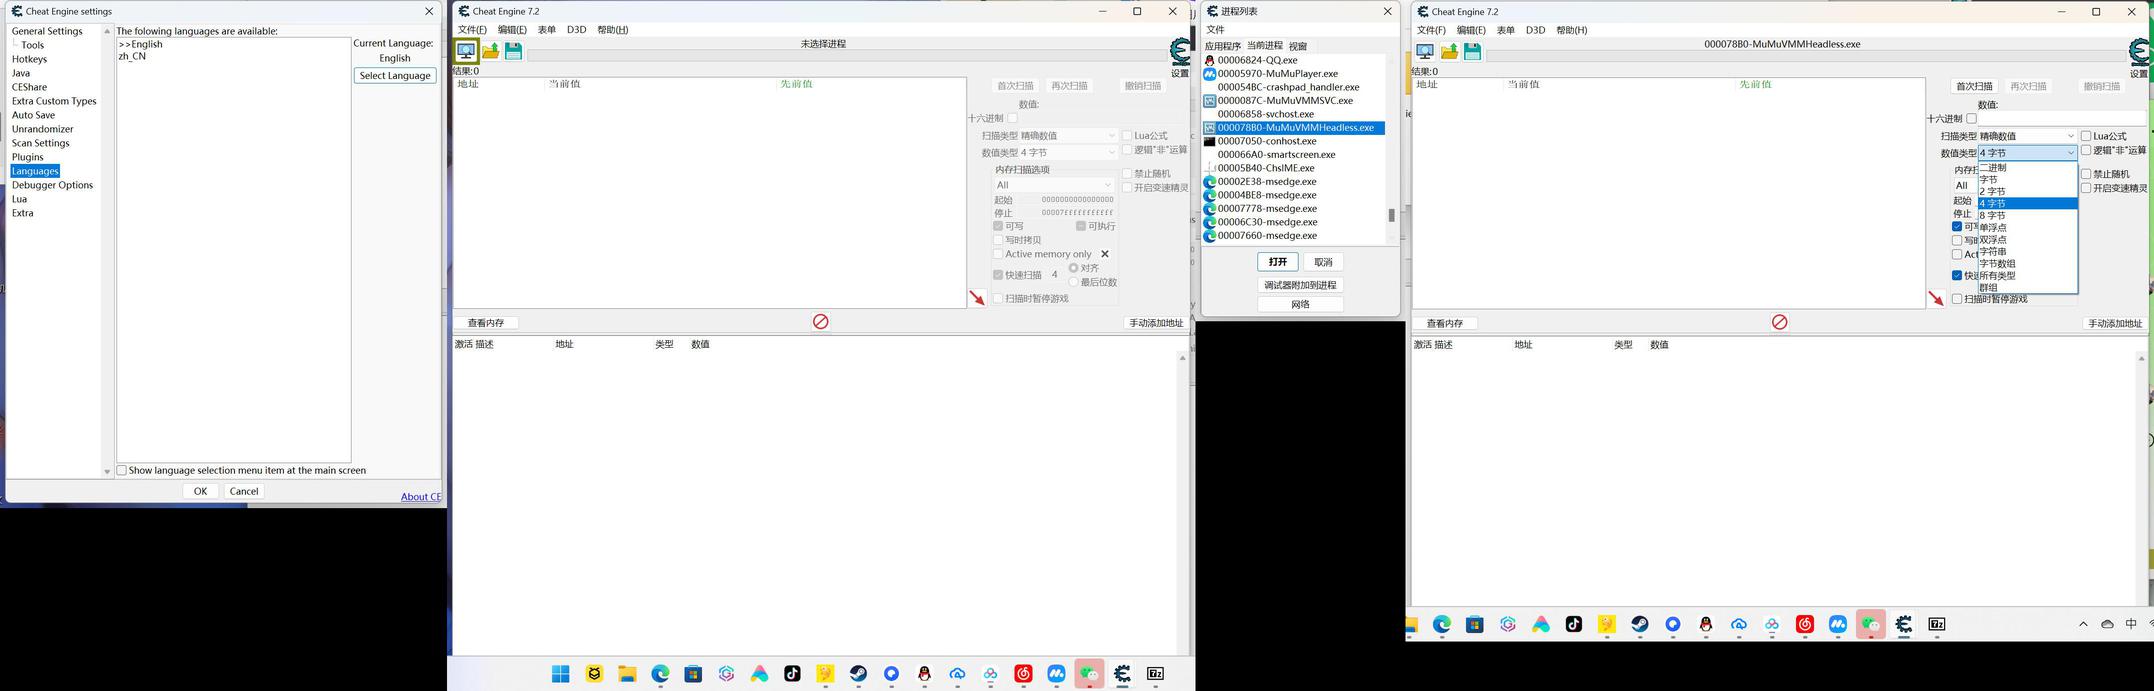2154x691 pixels.
Task: Tick 十六进制 checkbox in MuMuVMMHeadless Cheat Engine window
Action: [x=1972, y=119]
